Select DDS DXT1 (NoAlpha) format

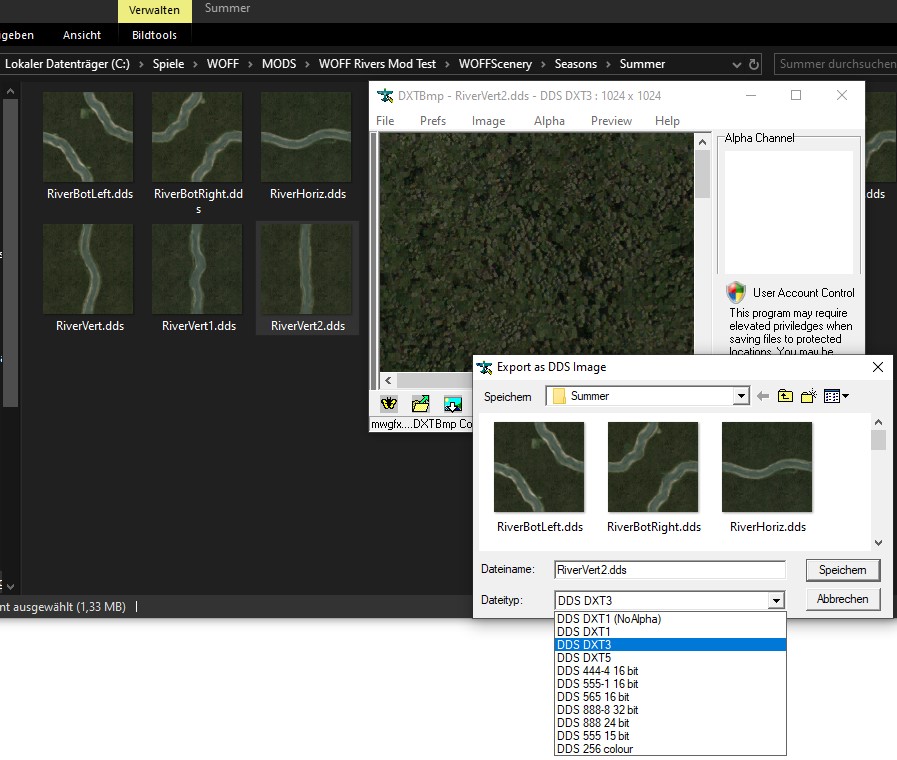point(670,619)
